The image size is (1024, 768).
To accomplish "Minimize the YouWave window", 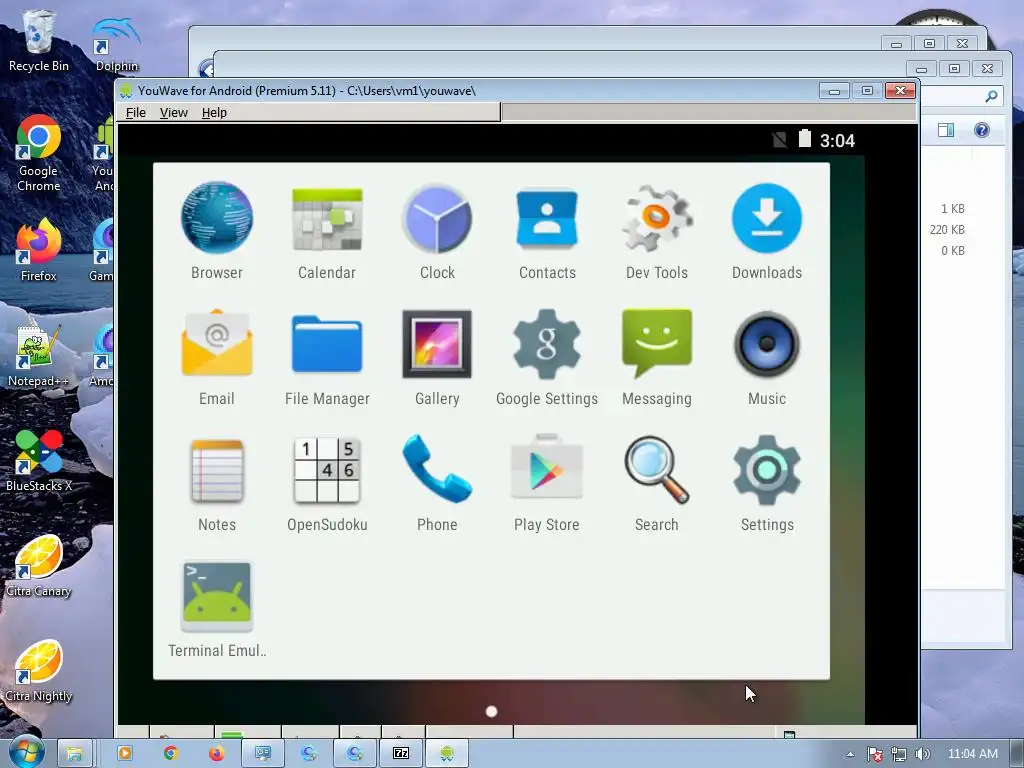I will click(834, 91).
